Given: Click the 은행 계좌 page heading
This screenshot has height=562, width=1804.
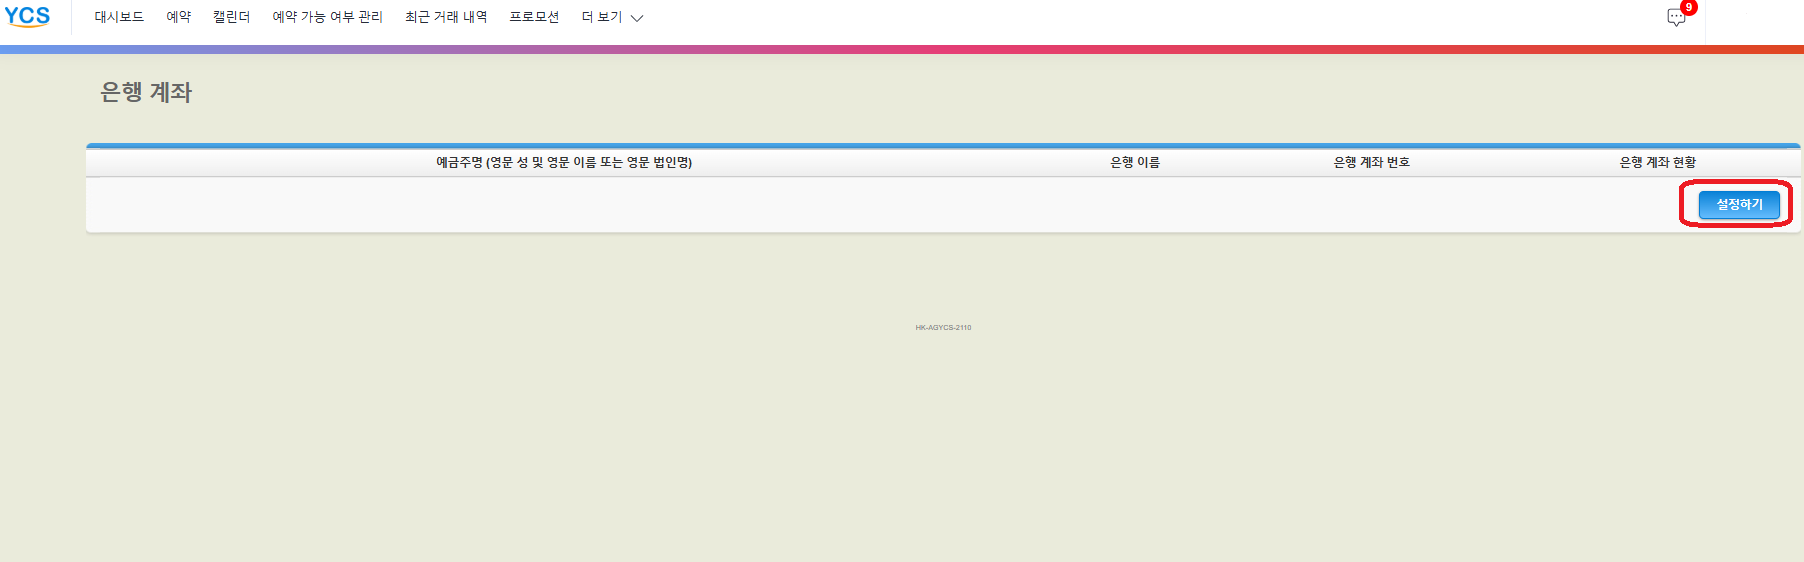Looking at the screenshot, I should [146, 92].
